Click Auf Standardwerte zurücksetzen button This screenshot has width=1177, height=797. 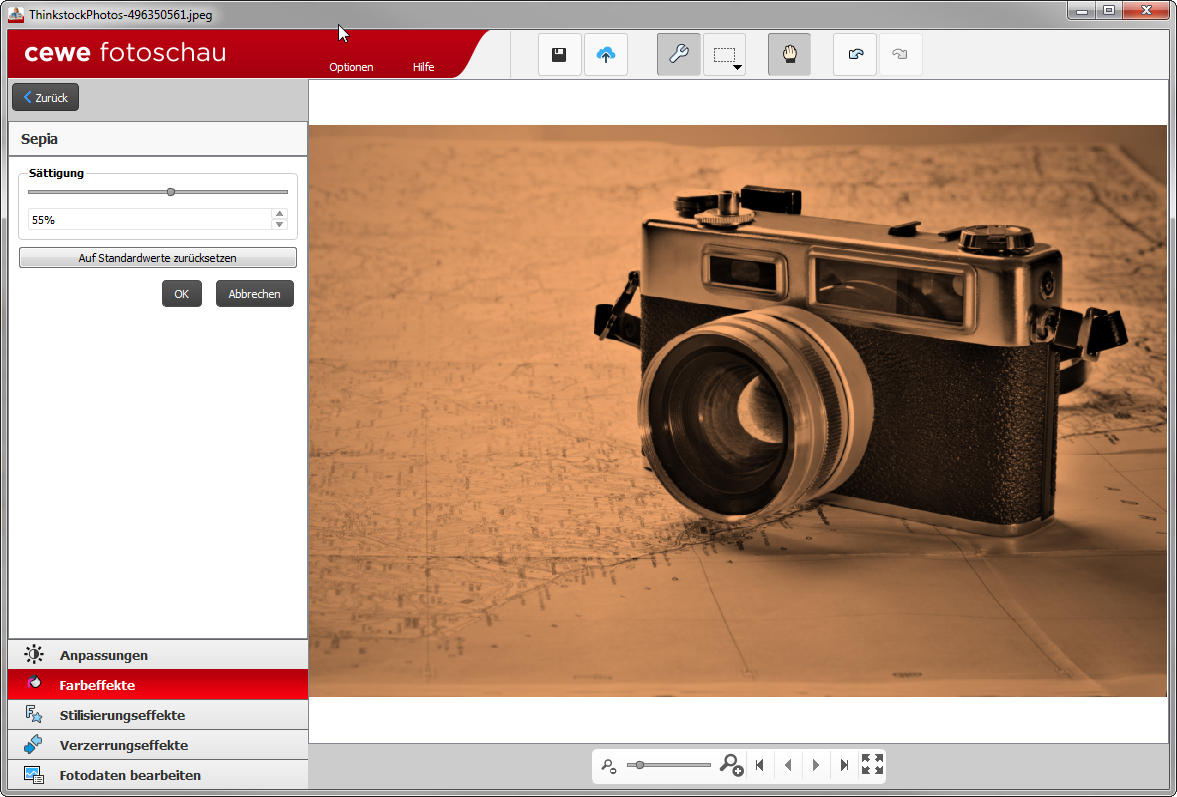[158, 258]
